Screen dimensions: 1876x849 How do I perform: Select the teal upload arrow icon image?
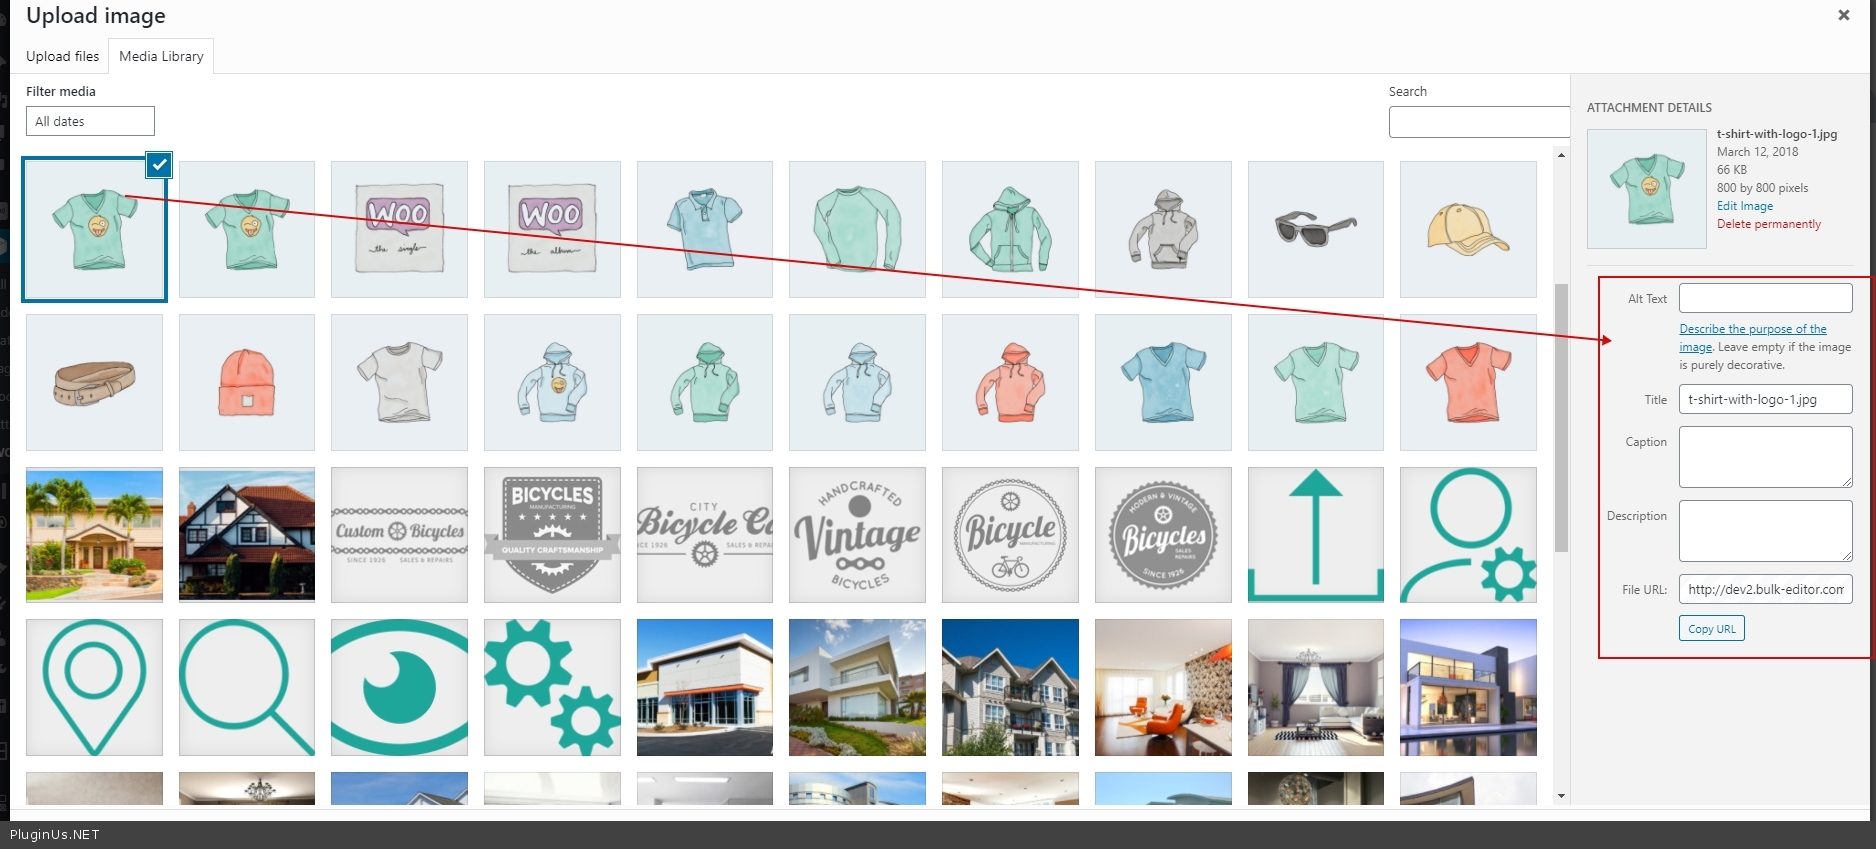(1315, 535)
